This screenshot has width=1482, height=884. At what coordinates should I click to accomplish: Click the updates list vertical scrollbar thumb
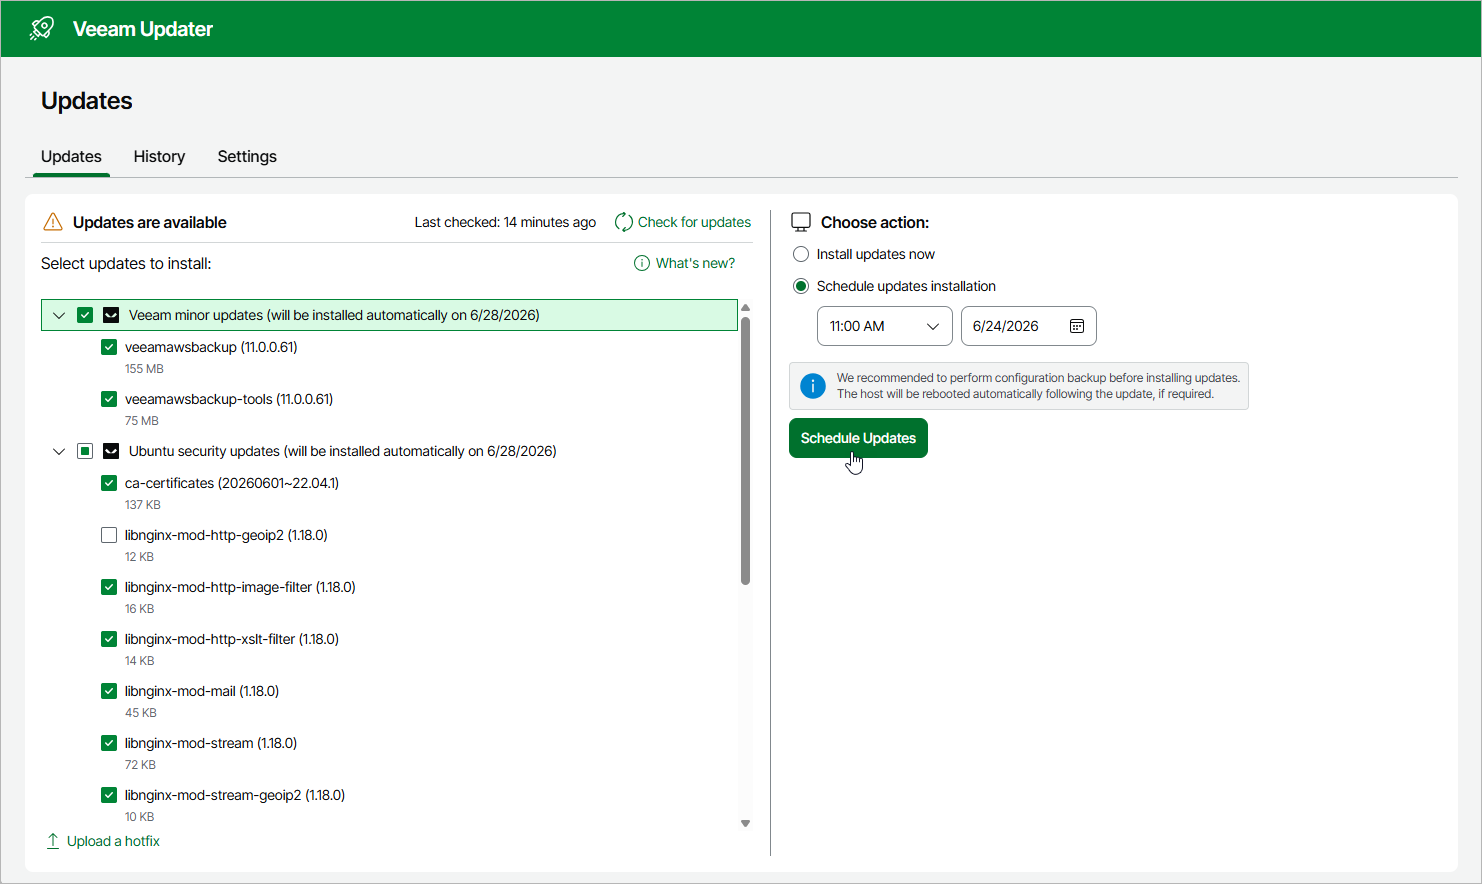point(745,450)
